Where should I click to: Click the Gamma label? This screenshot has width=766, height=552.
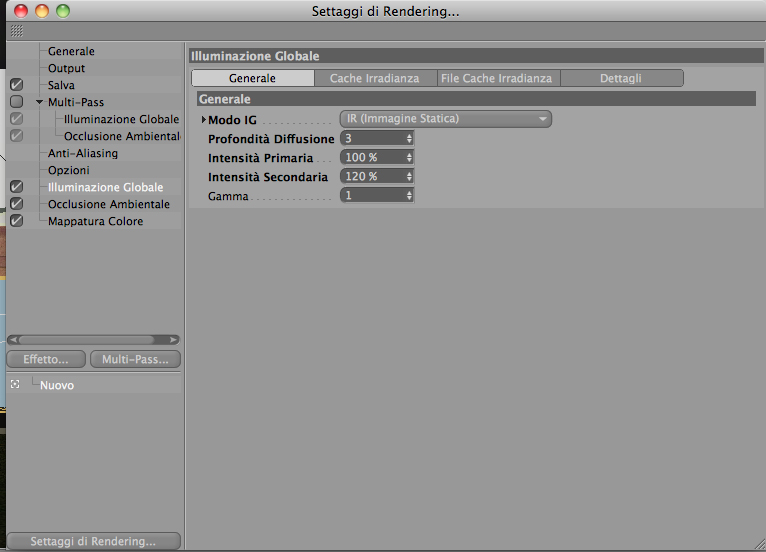pos(228,196)
